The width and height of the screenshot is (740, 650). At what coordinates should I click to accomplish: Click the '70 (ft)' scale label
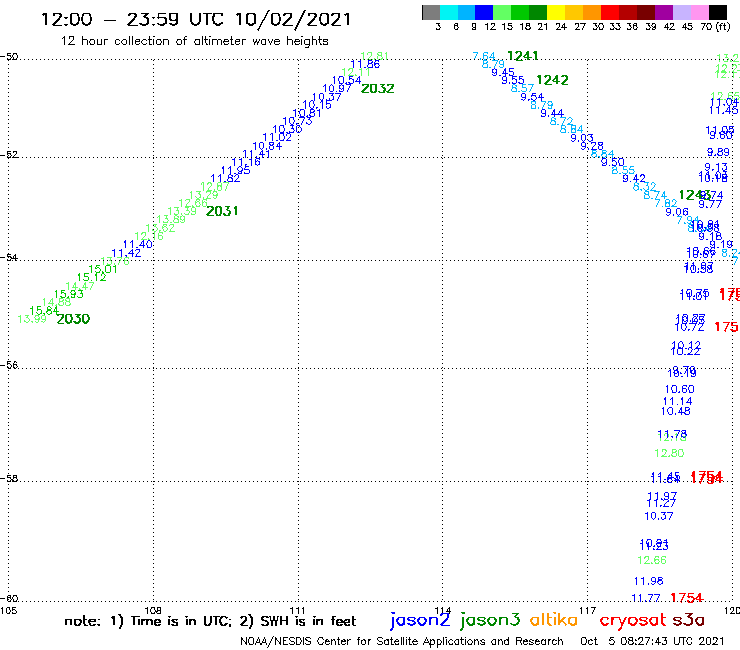pyautogui.click(x=715, y=27)
